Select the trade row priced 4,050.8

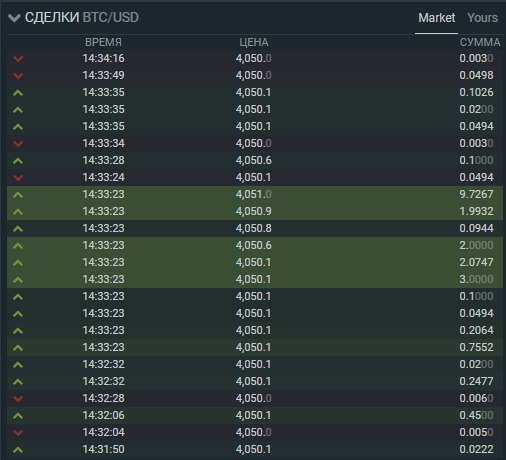(255, 228)
